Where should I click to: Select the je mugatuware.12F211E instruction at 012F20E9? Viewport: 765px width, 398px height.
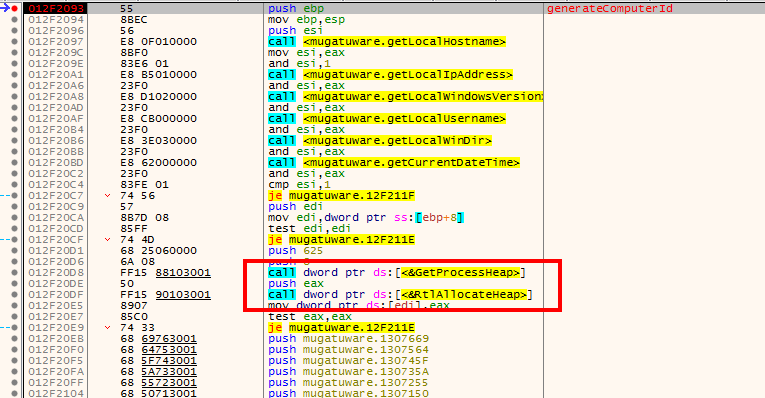[x=342, y=327]
